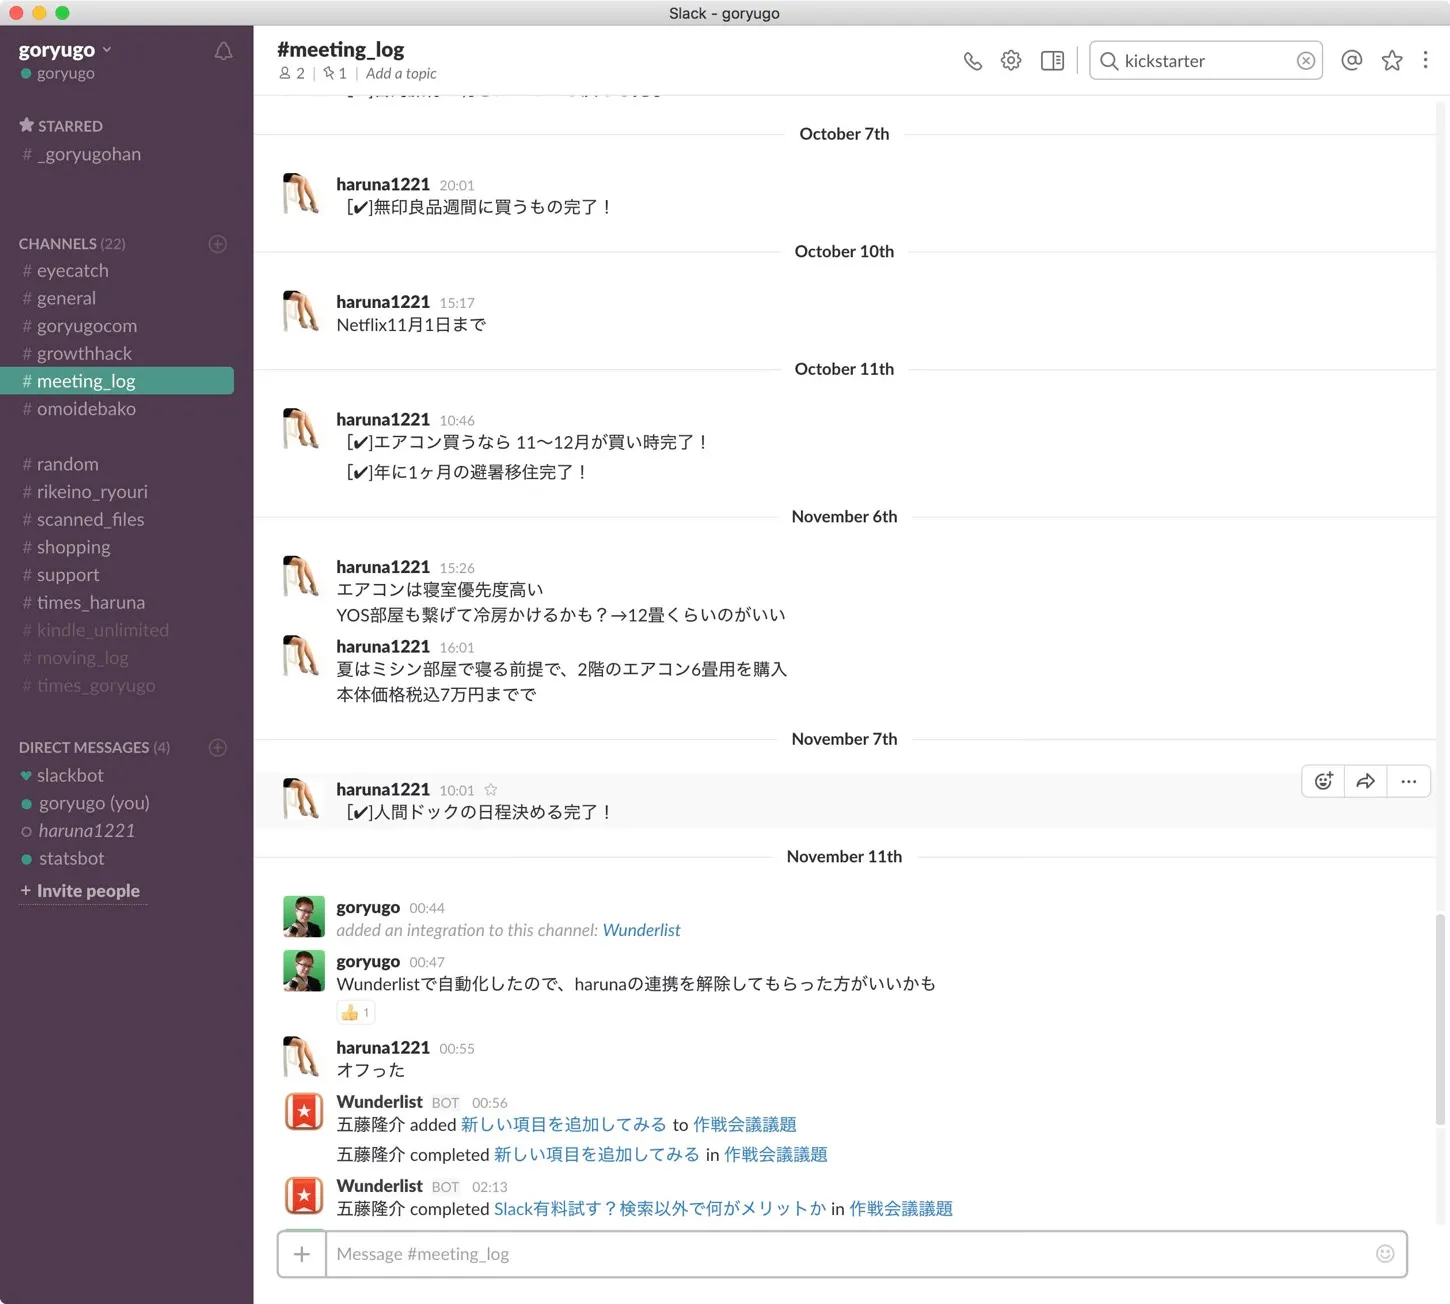The width and height of the screenshot is (1450, 1304).
Task: Switch to #growthhack channel
Action: 78,354
